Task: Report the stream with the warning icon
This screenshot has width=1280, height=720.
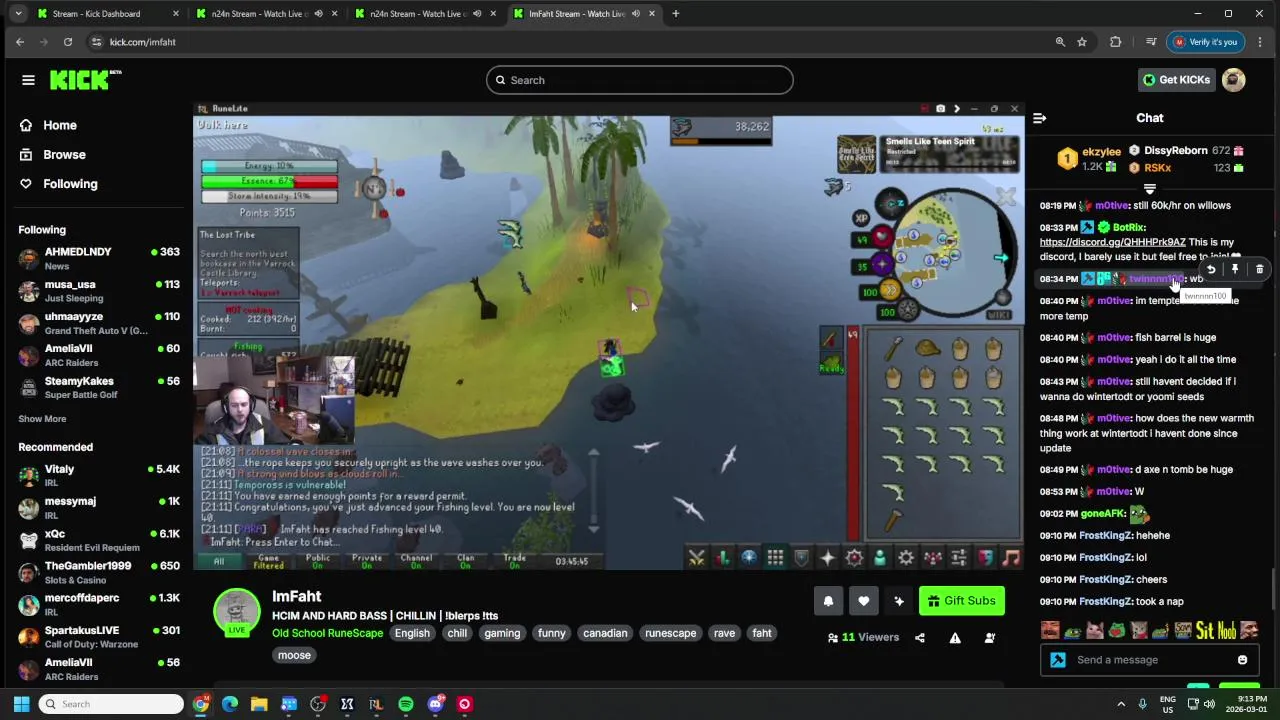Action: click(x=955, y=638)
